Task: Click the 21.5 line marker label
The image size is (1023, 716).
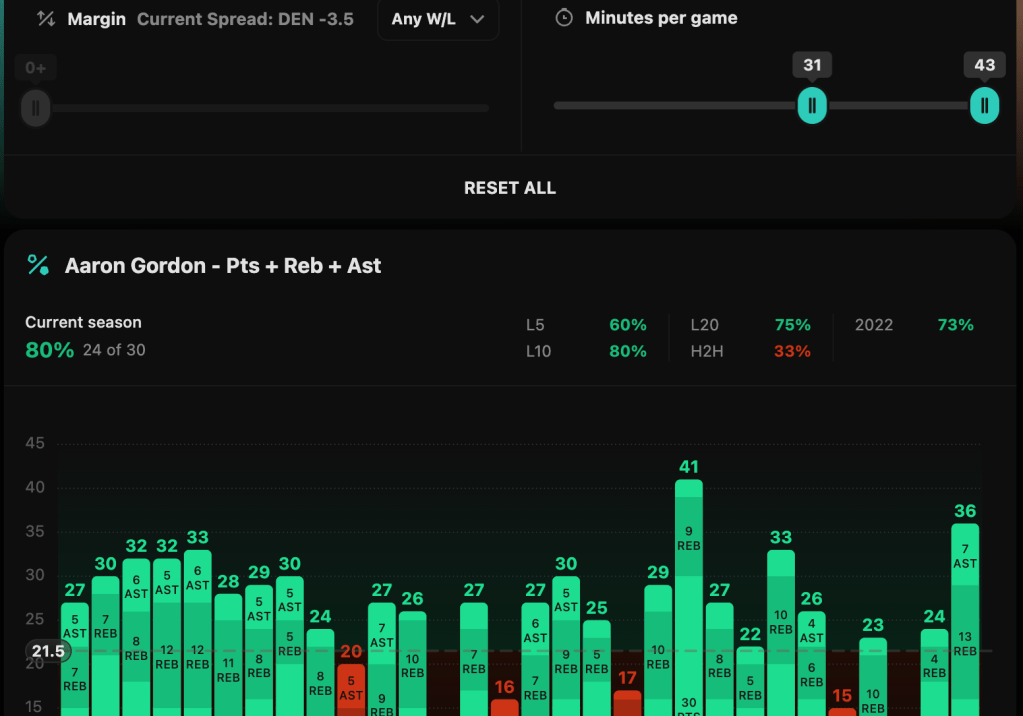Action: point(47,651)
